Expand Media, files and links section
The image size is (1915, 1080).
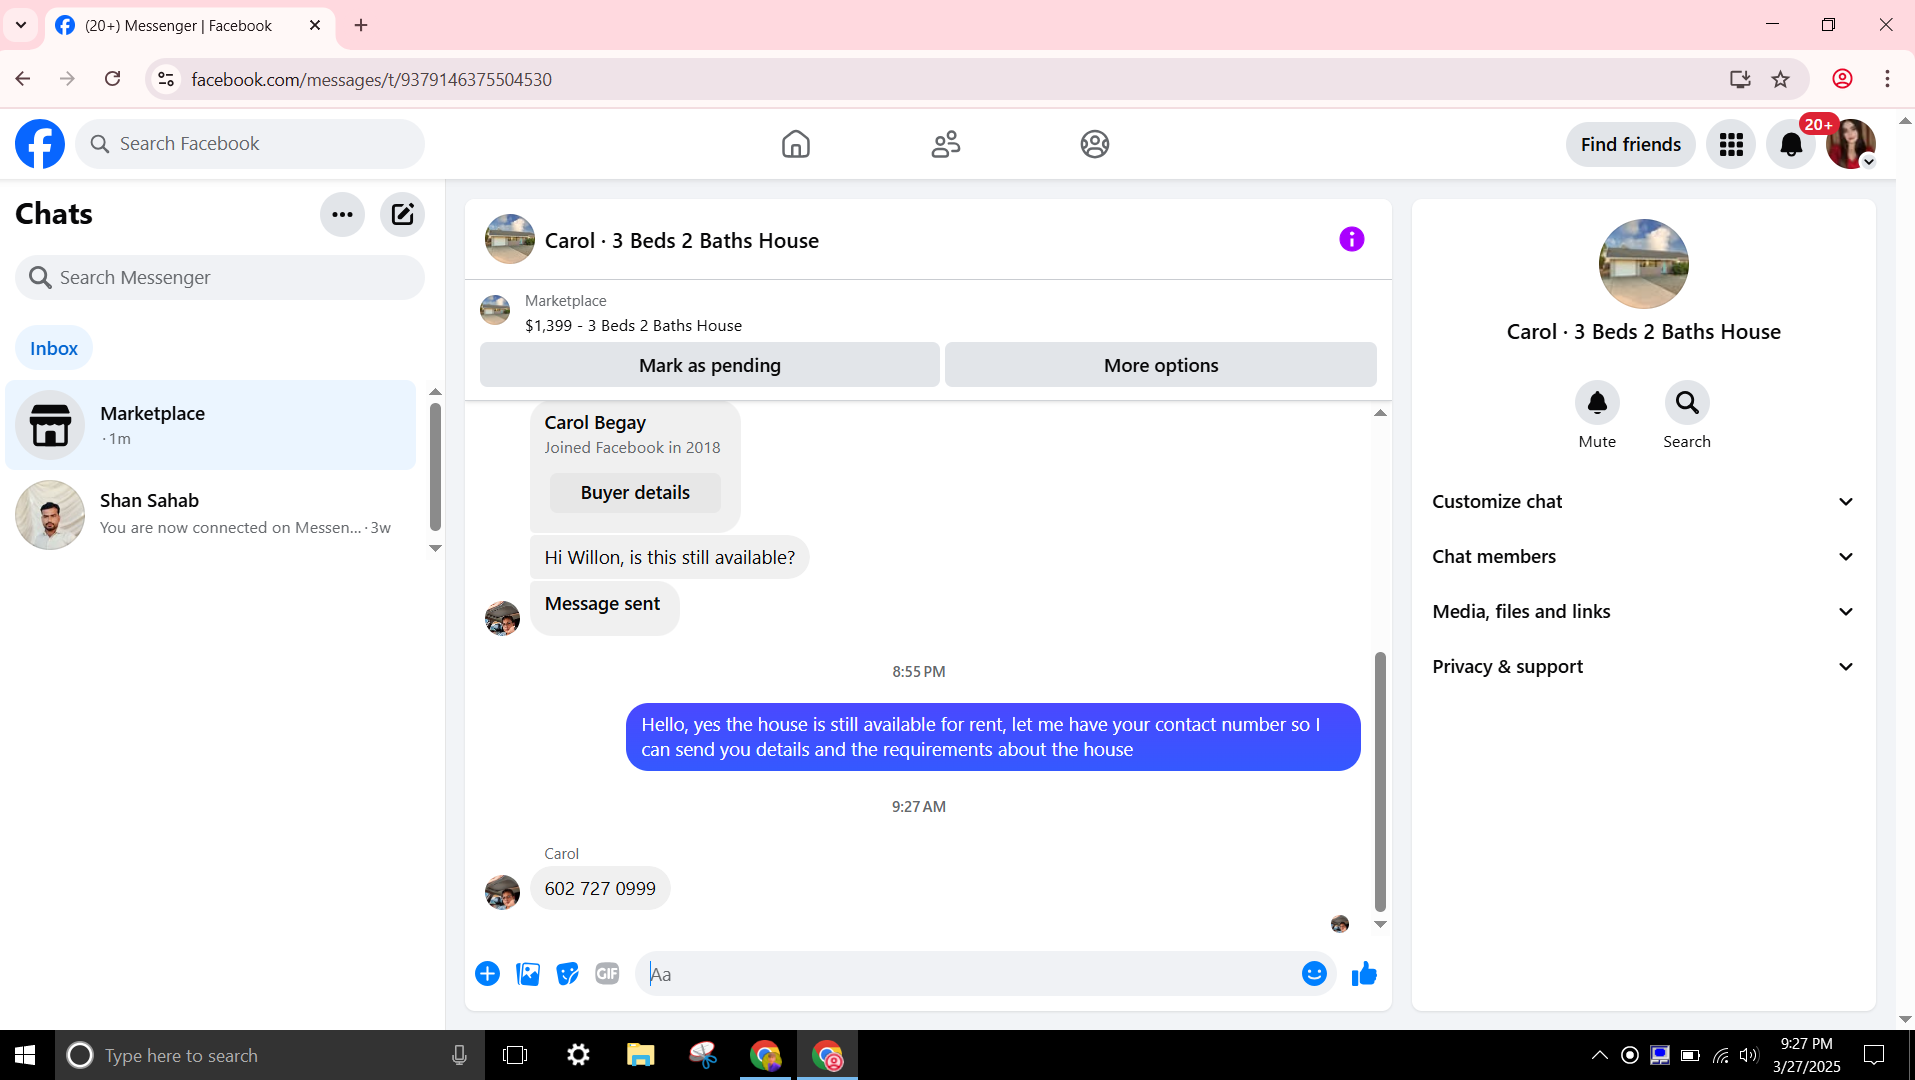pos(1643,612)
